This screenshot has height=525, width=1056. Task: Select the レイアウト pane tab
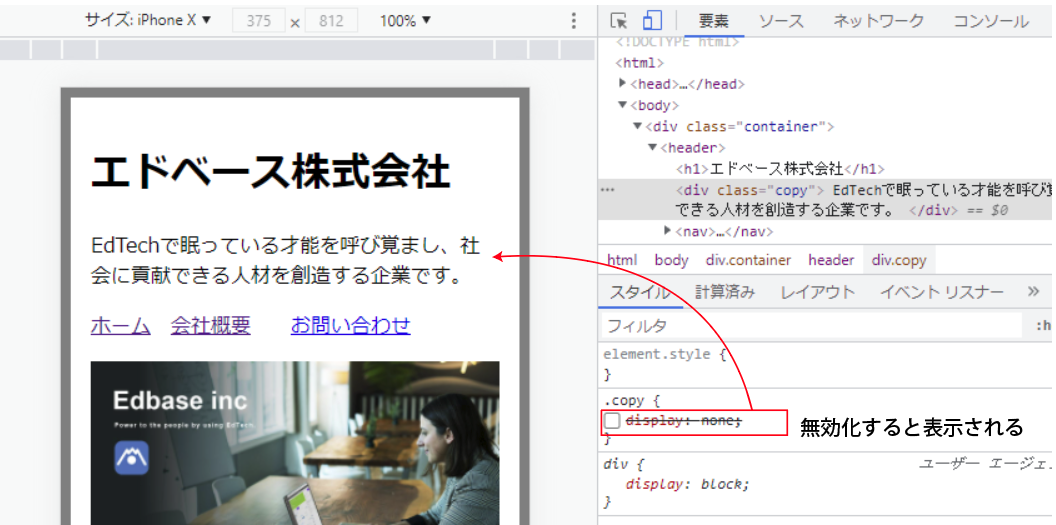818,292
